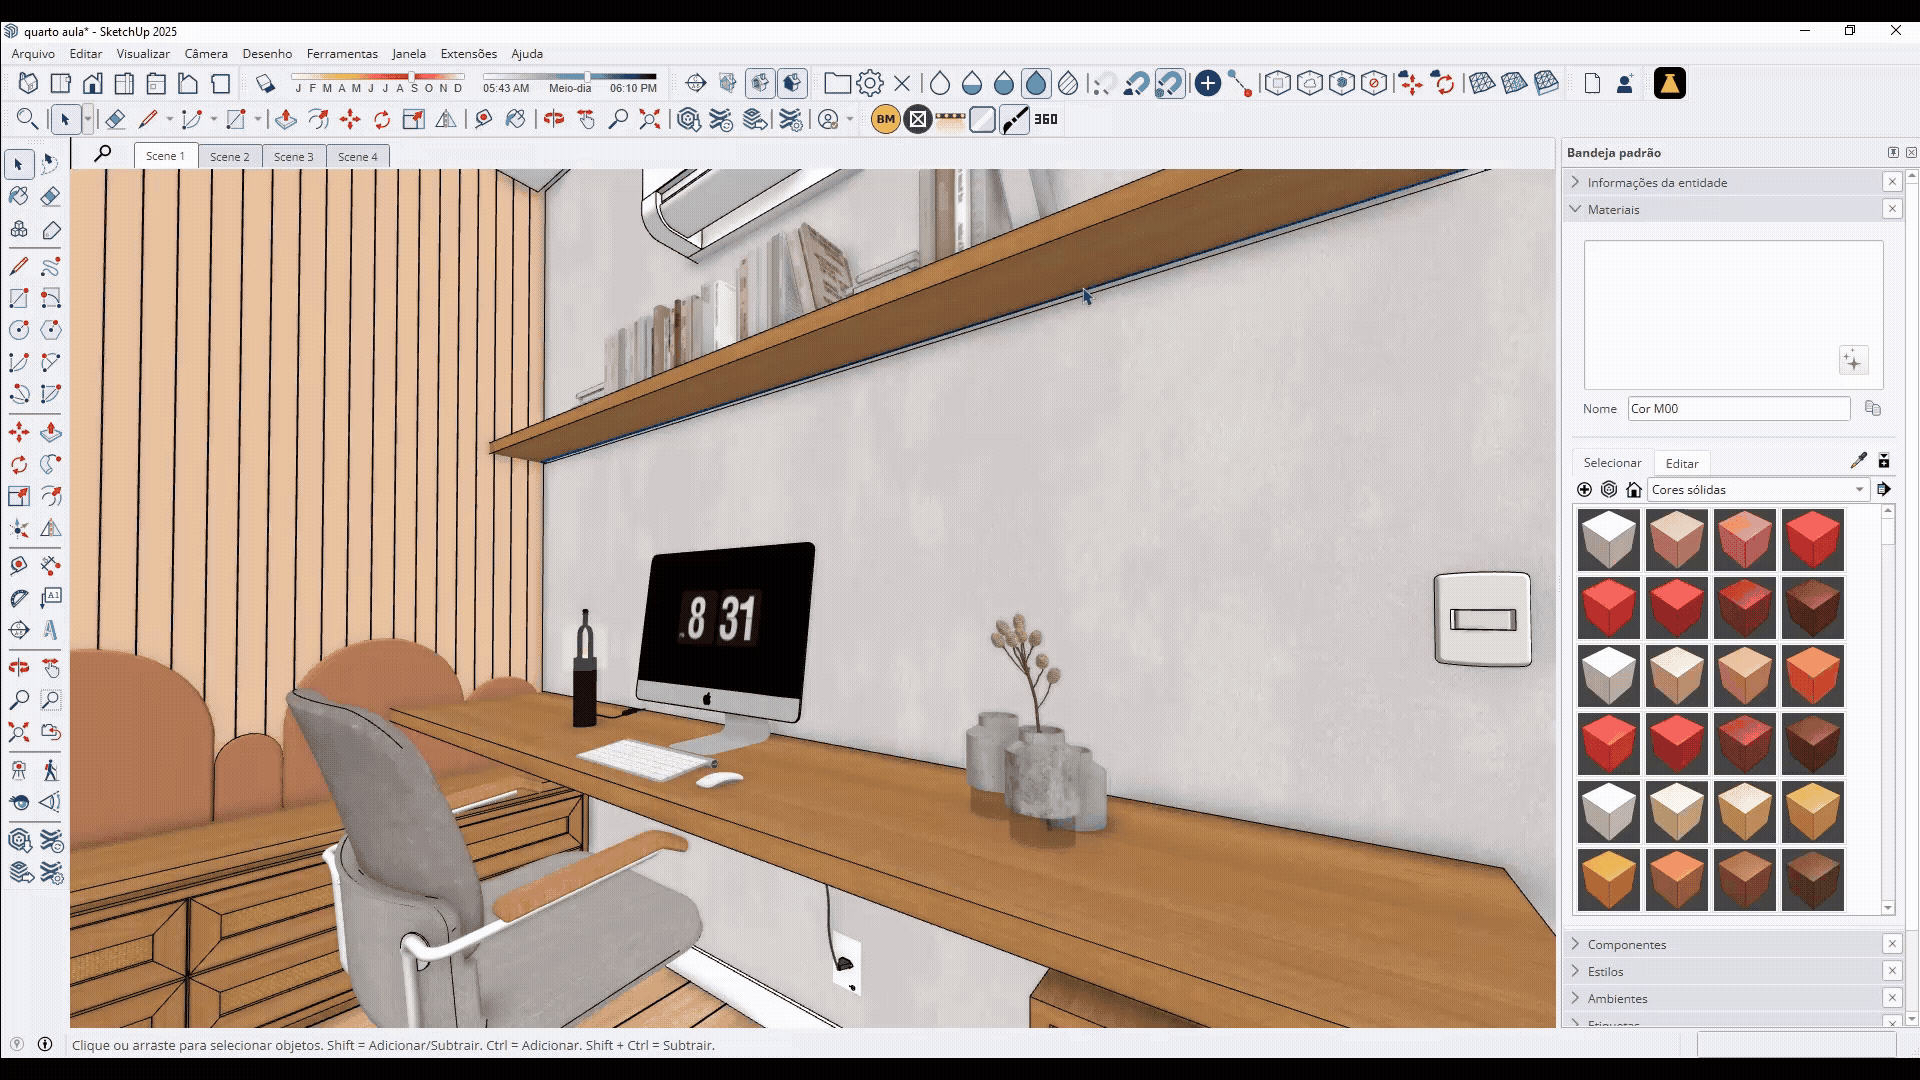Image resolution: width=1920 pixels, height=1080 pixels.
Task: Open the Line tool dropdown arrow
Action: point(169,120)
